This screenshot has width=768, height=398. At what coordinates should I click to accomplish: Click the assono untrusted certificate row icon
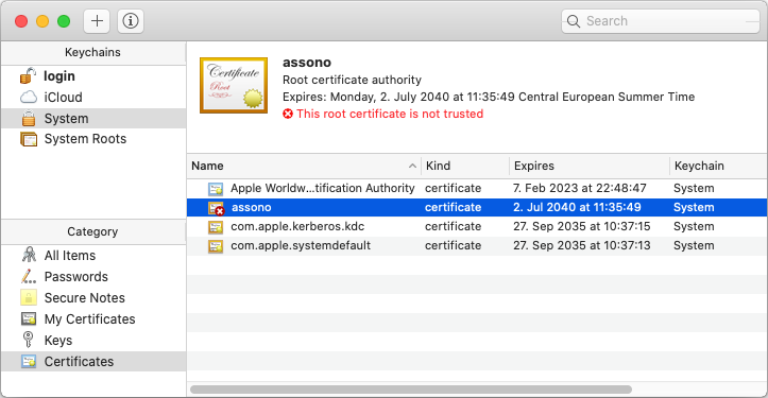pyautogui.click(x=216, y=208)
